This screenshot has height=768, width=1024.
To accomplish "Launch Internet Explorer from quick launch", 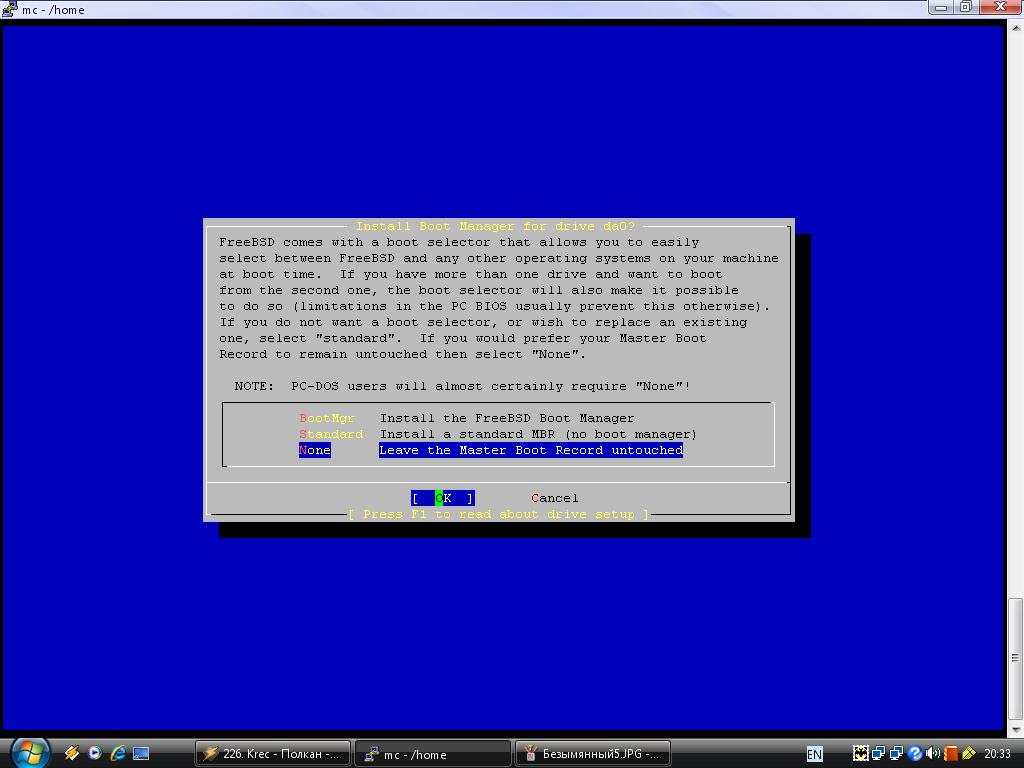I will pos(118,753).
